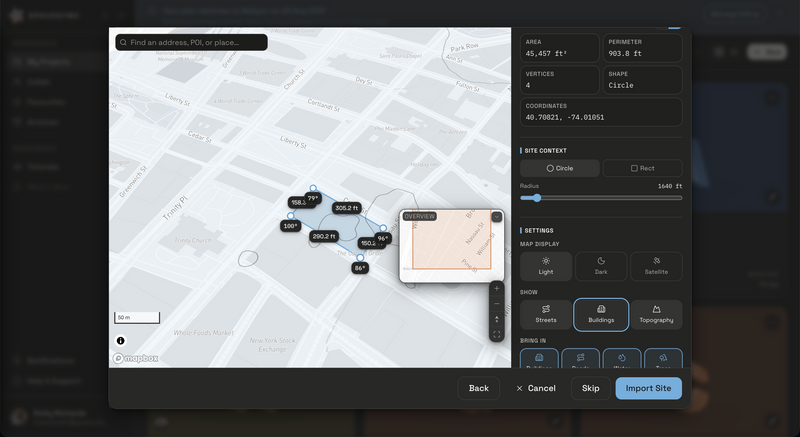Image resolution: width=800 pixels, height=437 pixels.
Task: Click the 290.2 ft edge length label
Action: [x=324, y=236]
